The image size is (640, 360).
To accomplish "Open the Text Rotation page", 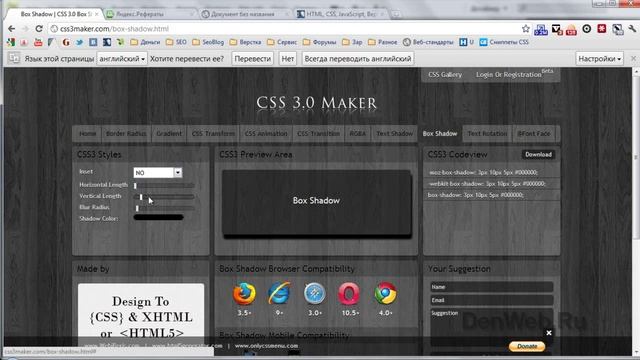I will click(487, 133).
